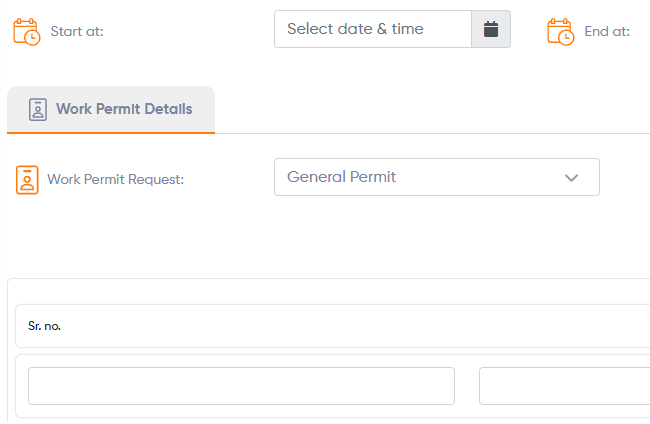Click the second empty text box at right
Screen dimensions: 650x424
(565, 386)
